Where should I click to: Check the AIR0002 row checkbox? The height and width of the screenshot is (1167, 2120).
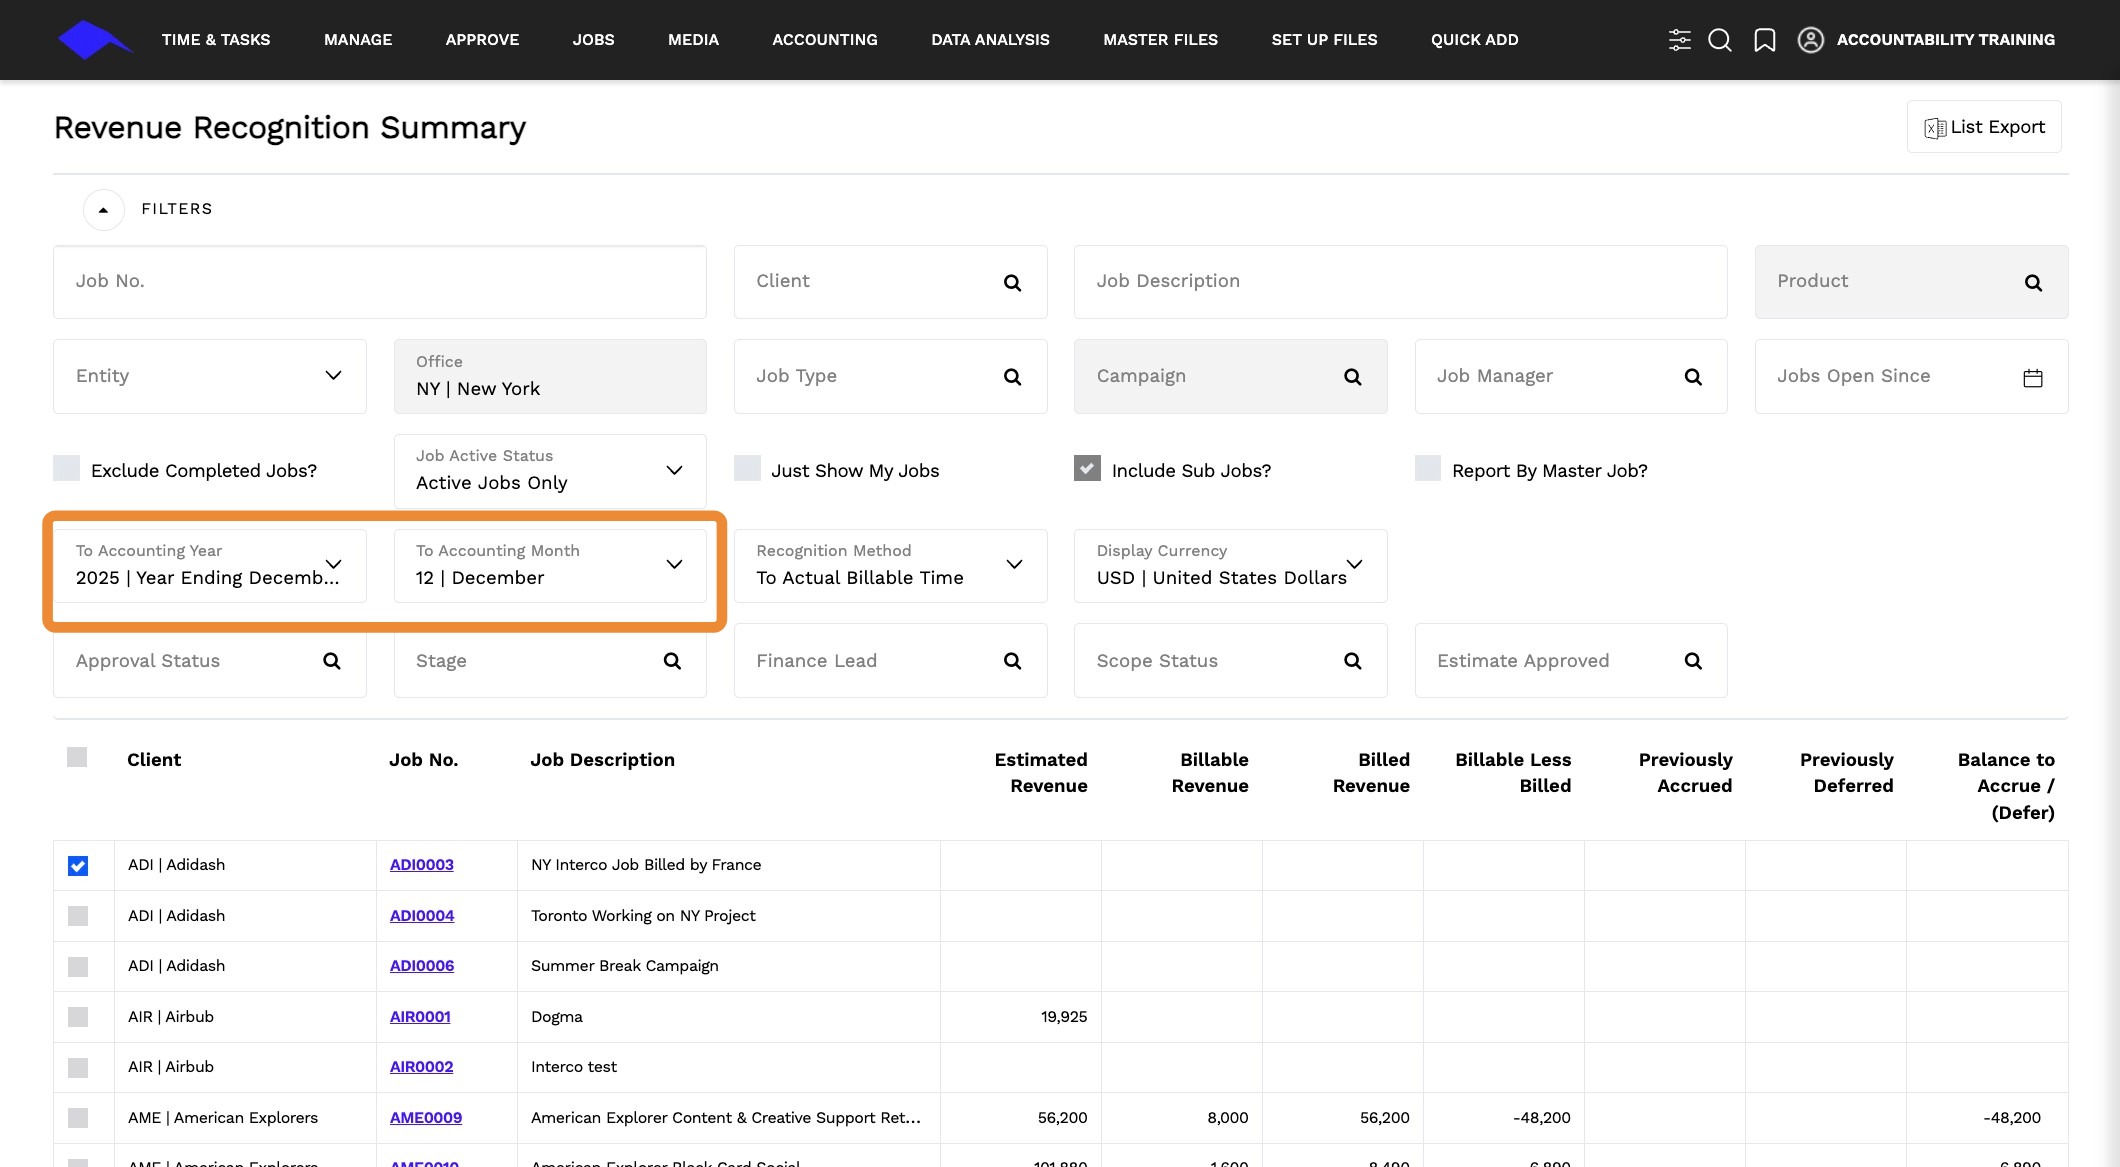[78, 1068]
